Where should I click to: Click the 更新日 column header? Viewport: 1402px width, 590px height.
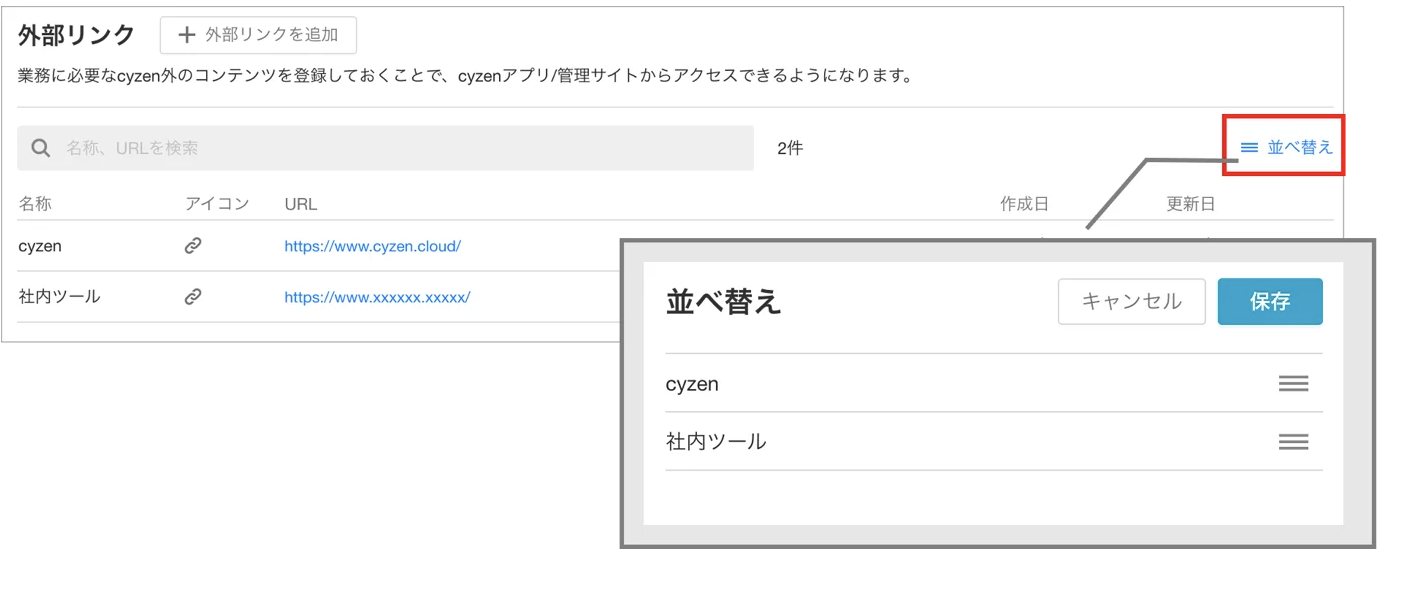coord(1190,204)
